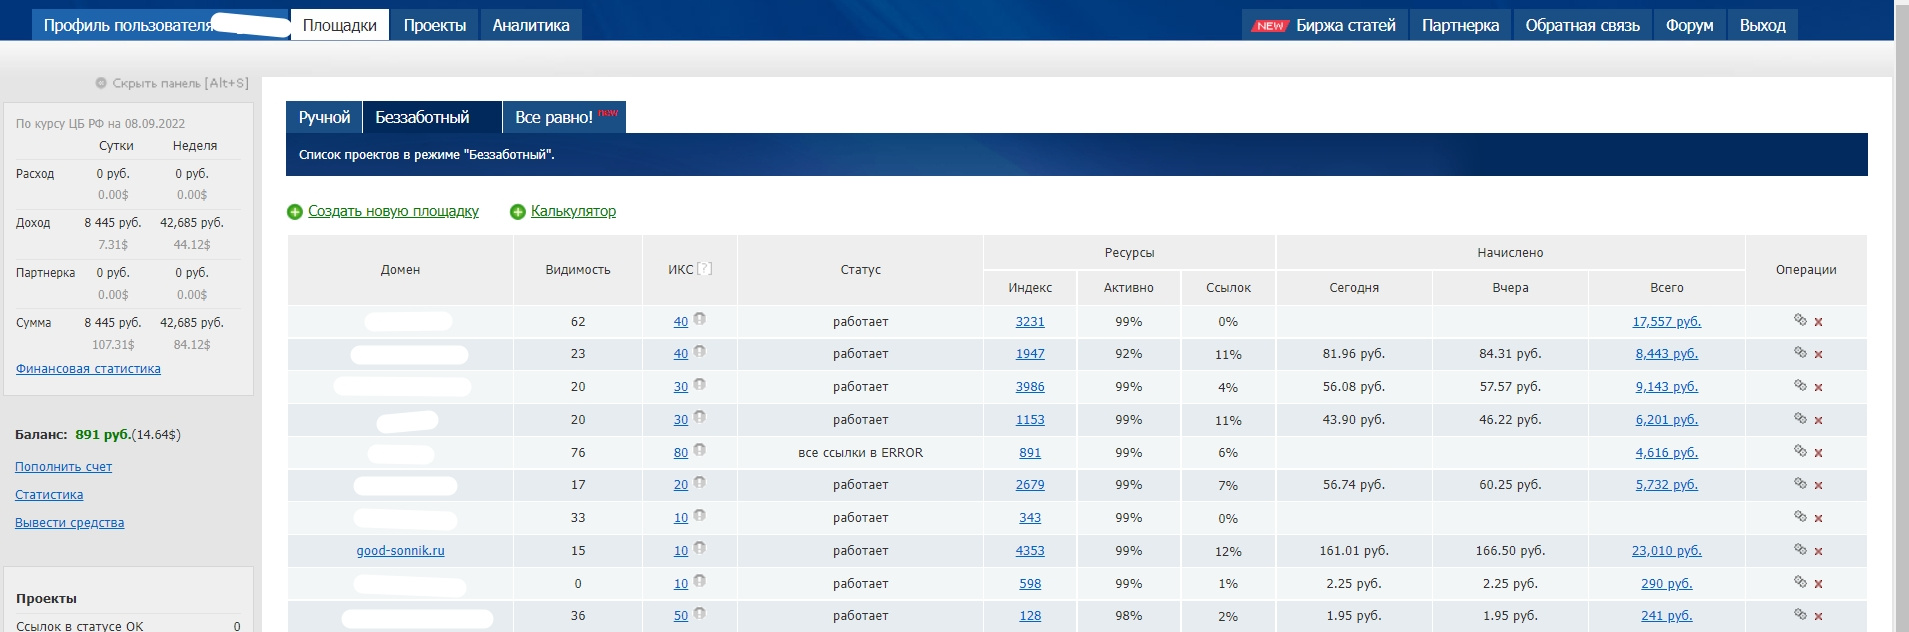Click the 17,557 руб. total link
Screen dimensions: 1909x632
(x=1666, y=321)
